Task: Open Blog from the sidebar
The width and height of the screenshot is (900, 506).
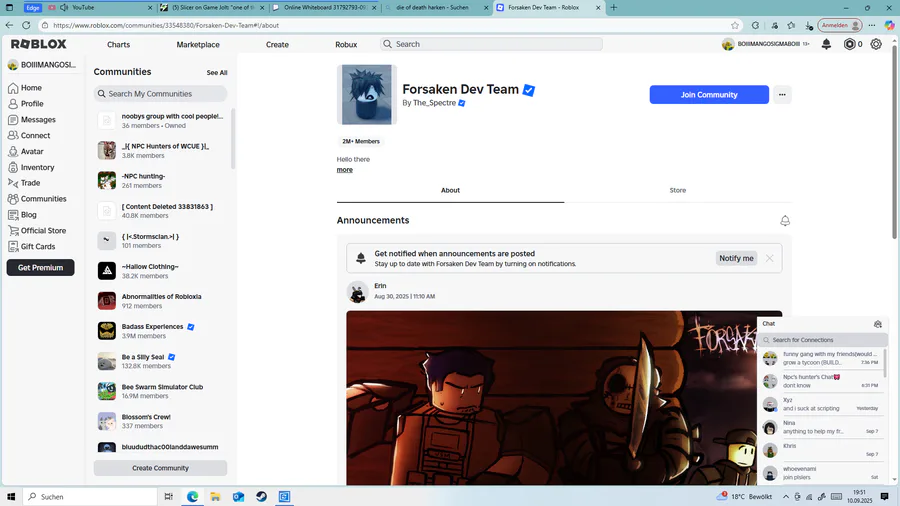Action: pos(28,215)
